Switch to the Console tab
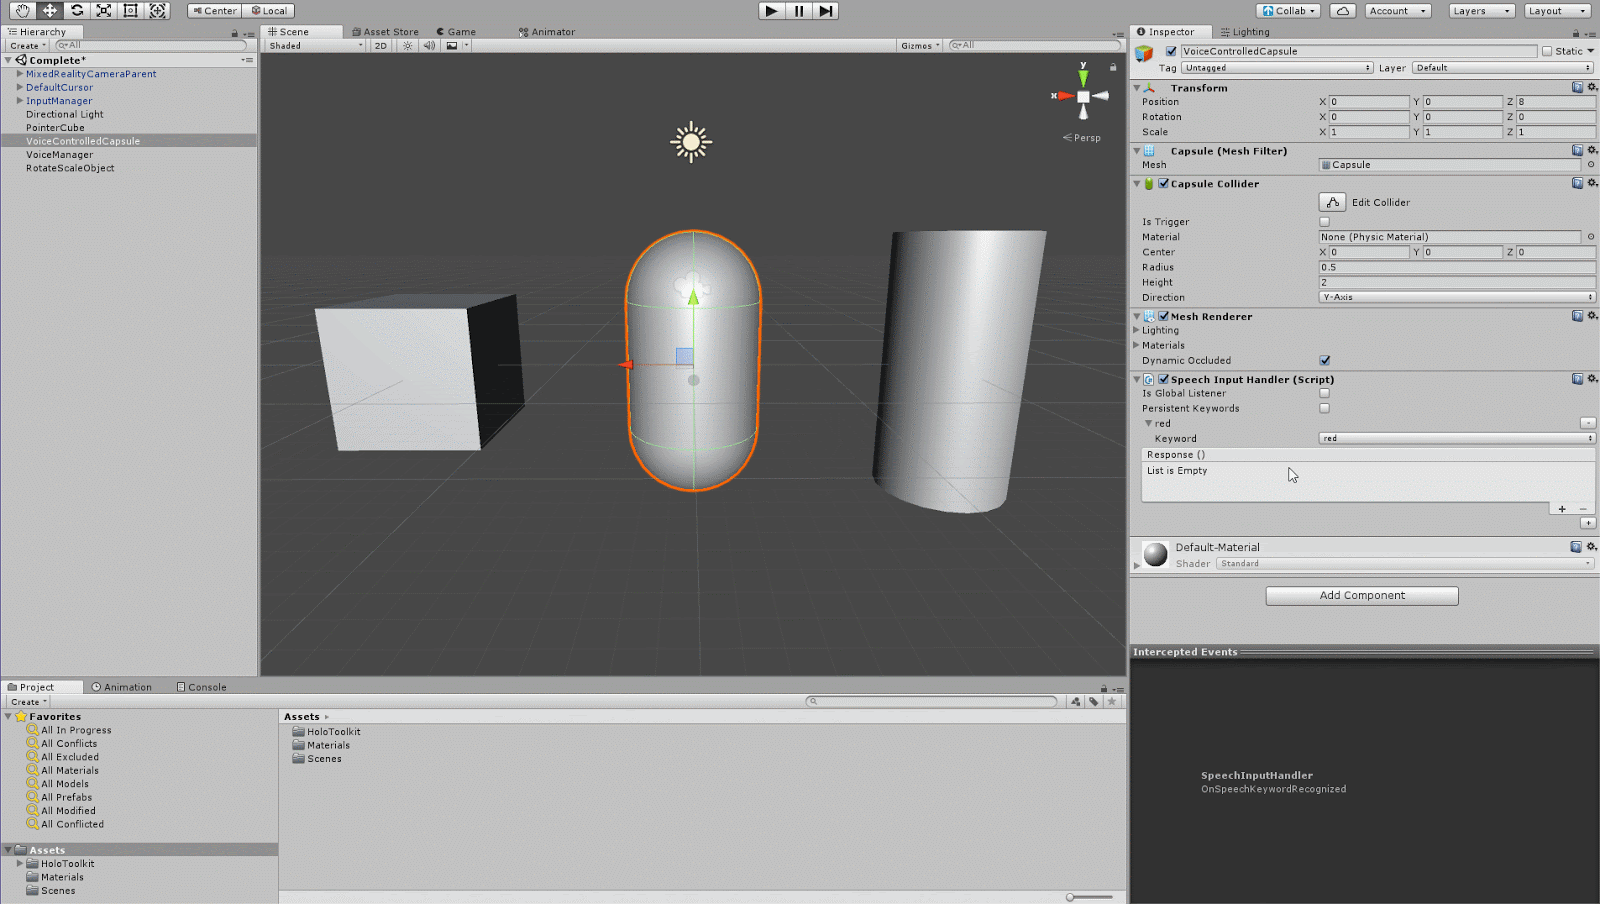1600x904 pixels. pyautogui.click(x=201, y=687)
